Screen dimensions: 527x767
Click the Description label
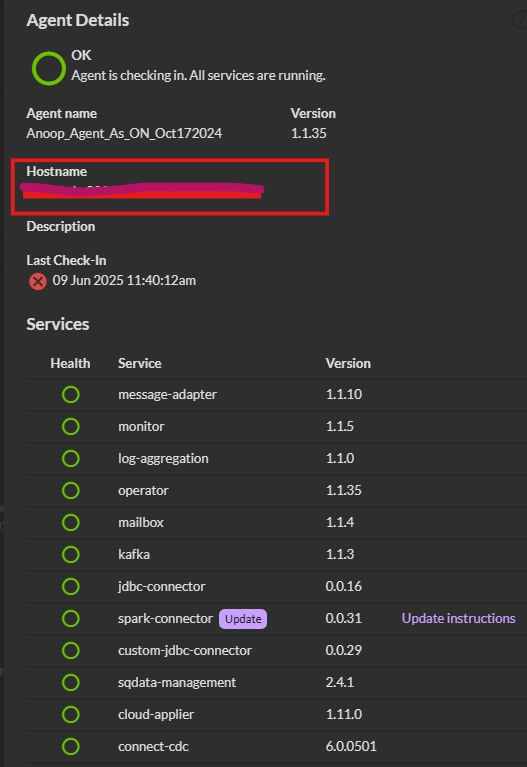click(61, 226)
